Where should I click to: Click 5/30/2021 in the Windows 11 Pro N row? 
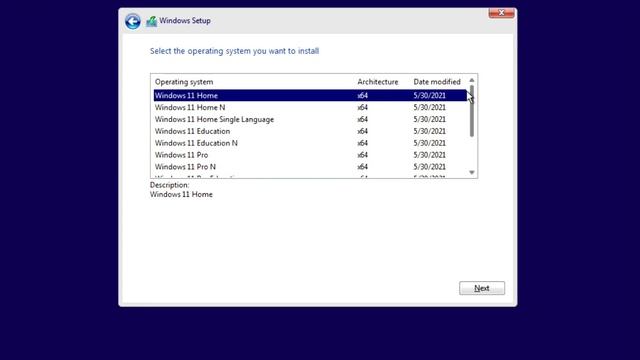(x=429, y=167)
